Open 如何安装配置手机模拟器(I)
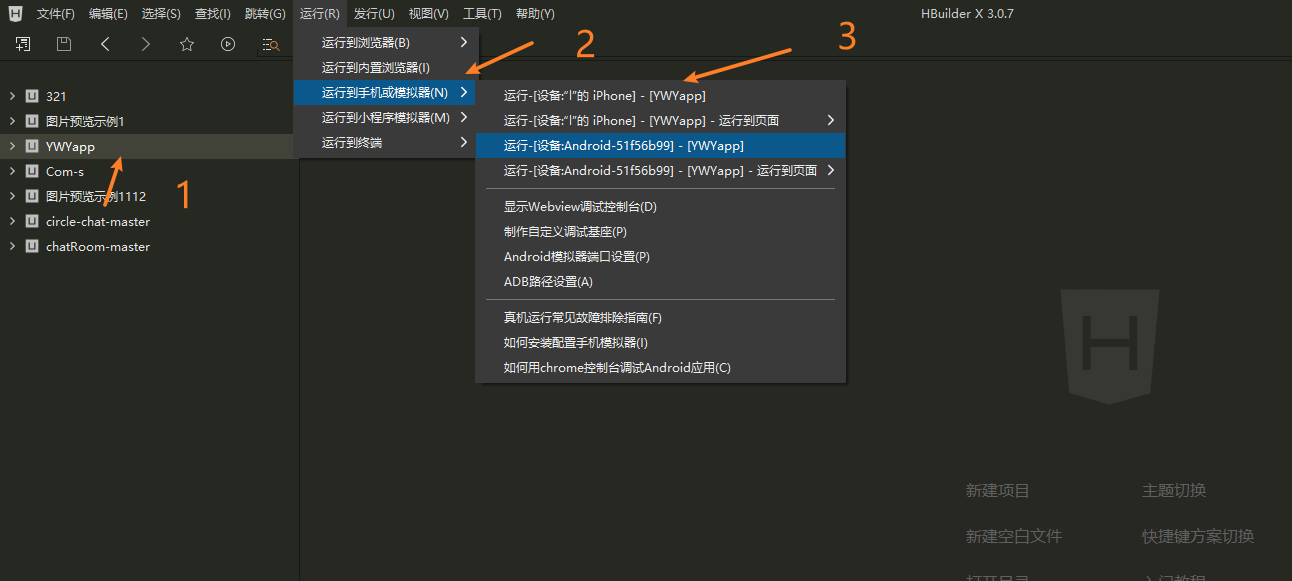Image resolution: width=1292 pixels, height=581 pixels. (661, 343)
